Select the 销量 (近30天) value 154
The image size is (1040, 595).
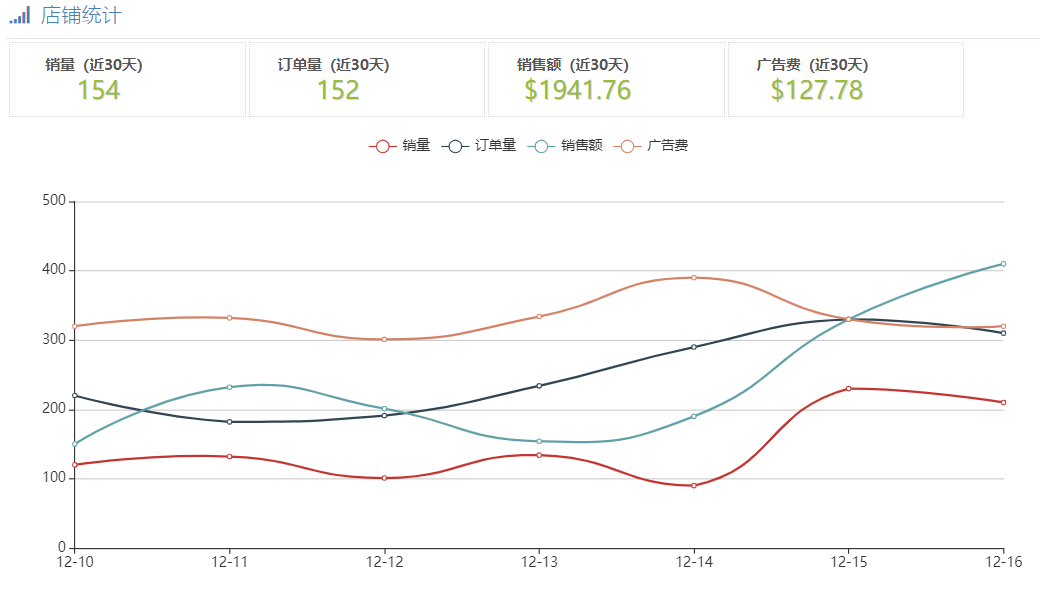98,91
